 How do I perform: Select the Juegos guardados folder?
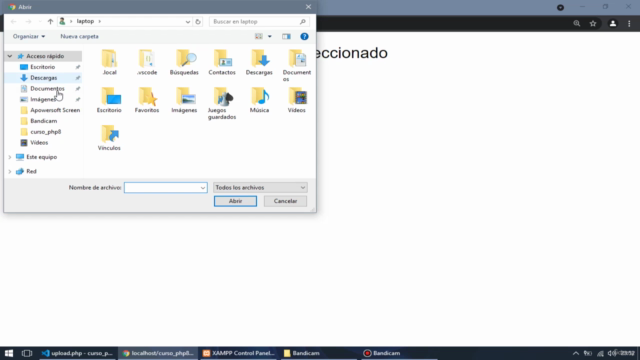click(222, 103)
